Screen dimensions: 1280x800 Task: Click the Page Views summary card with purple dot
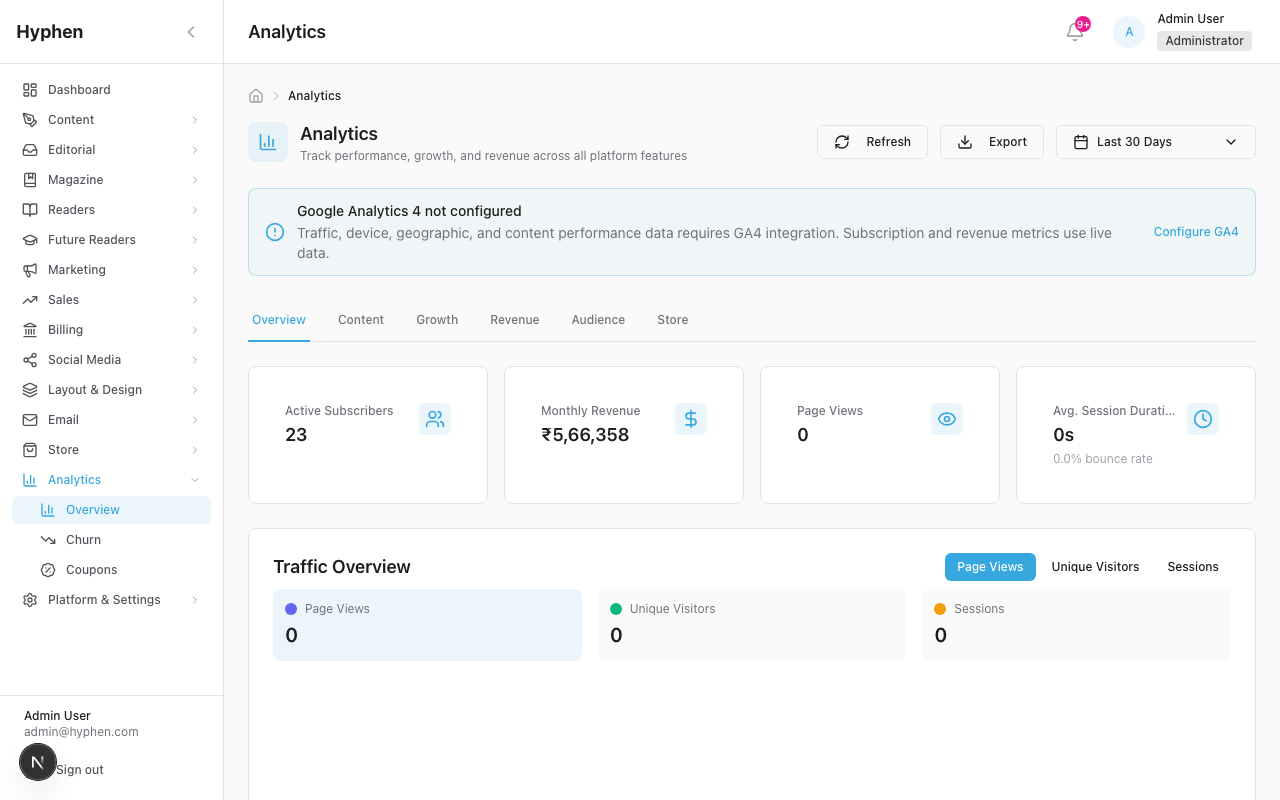coord(427,625)
